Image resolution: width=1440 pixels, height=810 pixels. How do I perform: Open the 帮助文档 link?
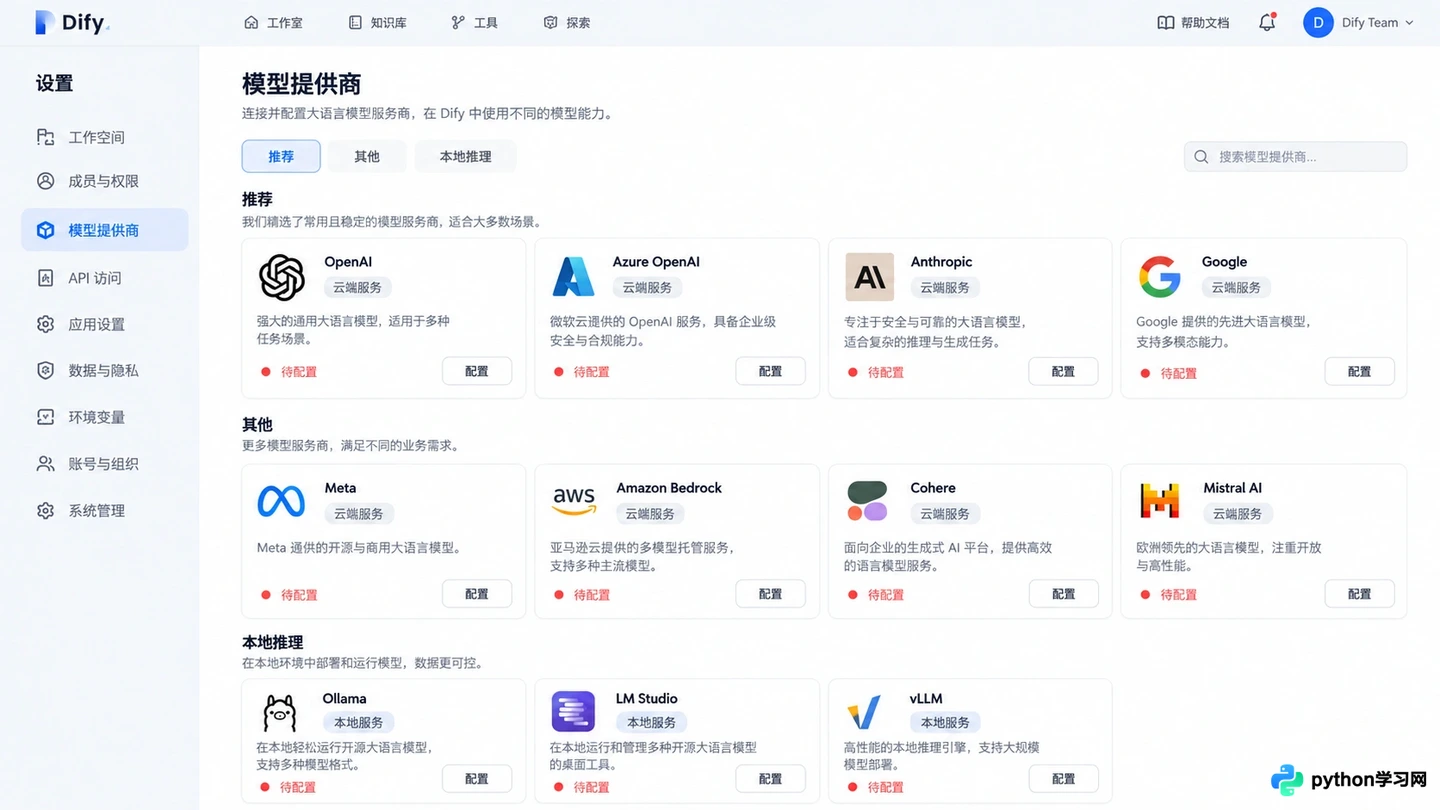(1193, 22)
